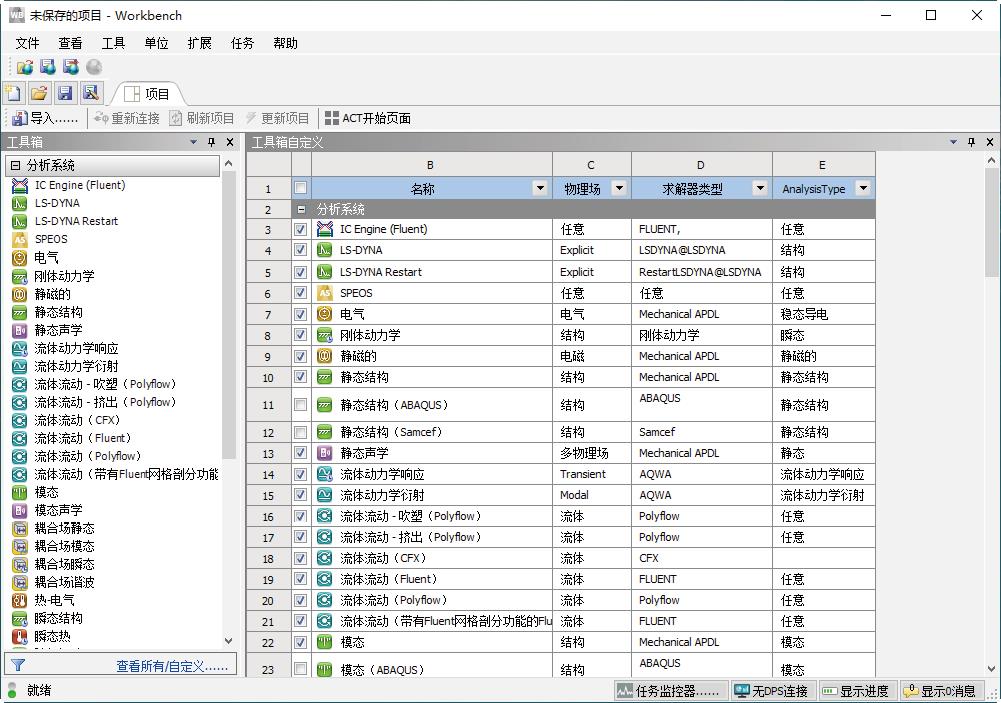Click the table scrollbar down arrow

pos(991,669)
